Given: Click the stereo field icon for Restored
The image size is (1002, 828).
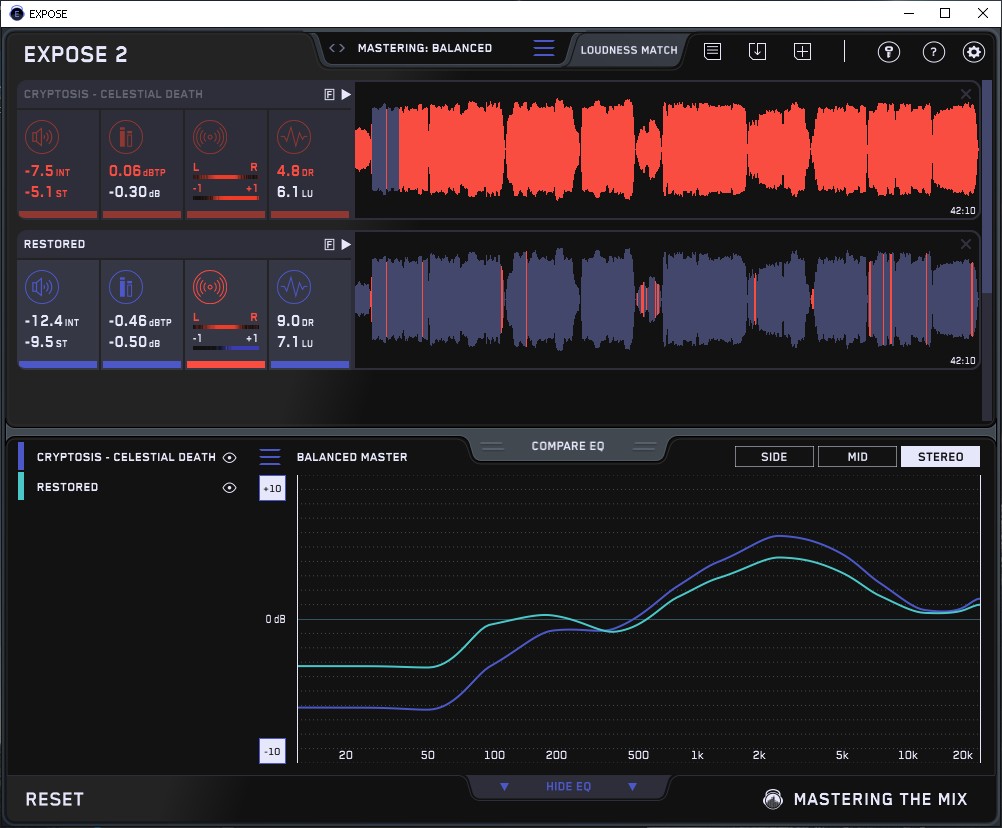Looking at the screenshot, I should tap(209, 288).
